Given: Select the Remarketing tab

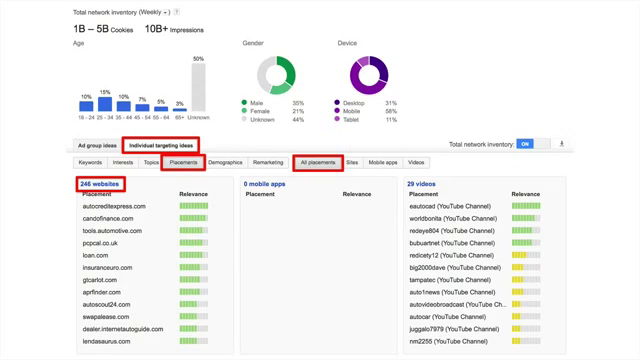Looking at the screenshot, I should tap(268, 162).
